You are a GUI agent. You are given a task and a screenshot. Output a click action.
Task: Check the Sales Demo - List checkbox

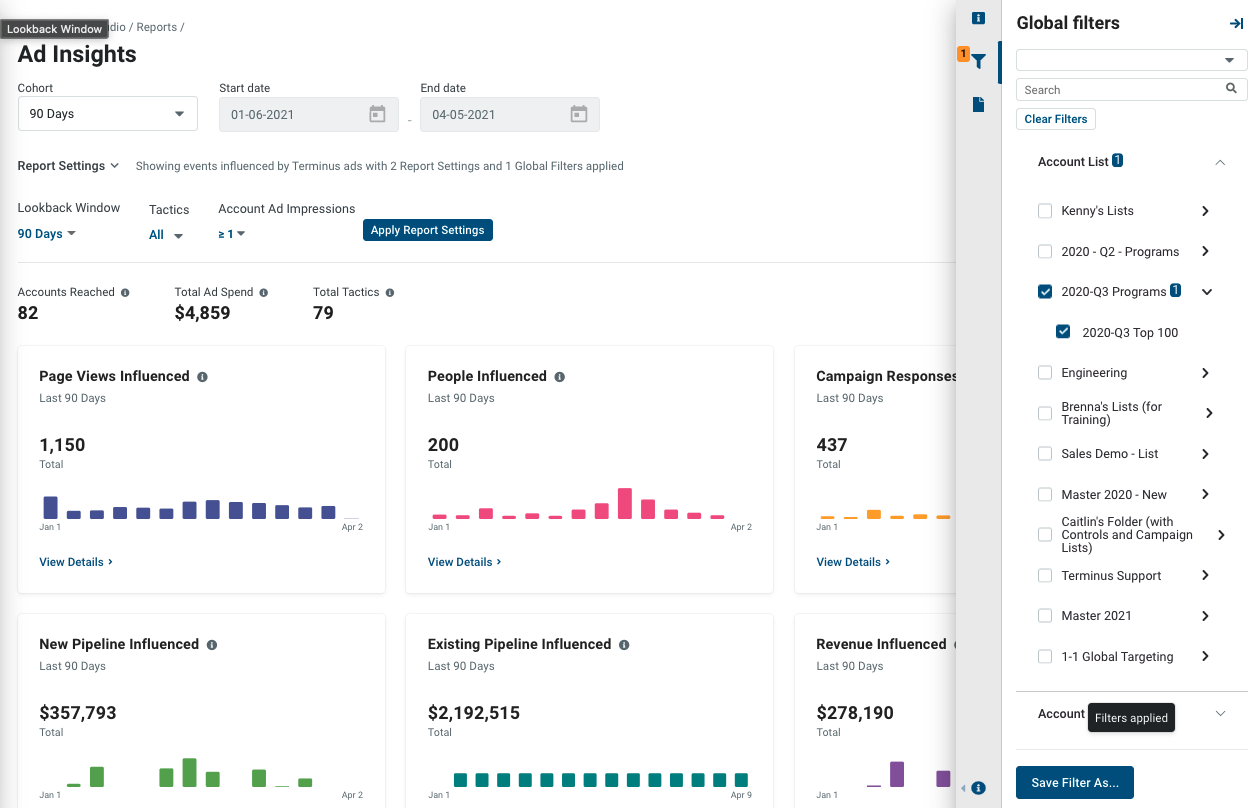(1045, 454)
